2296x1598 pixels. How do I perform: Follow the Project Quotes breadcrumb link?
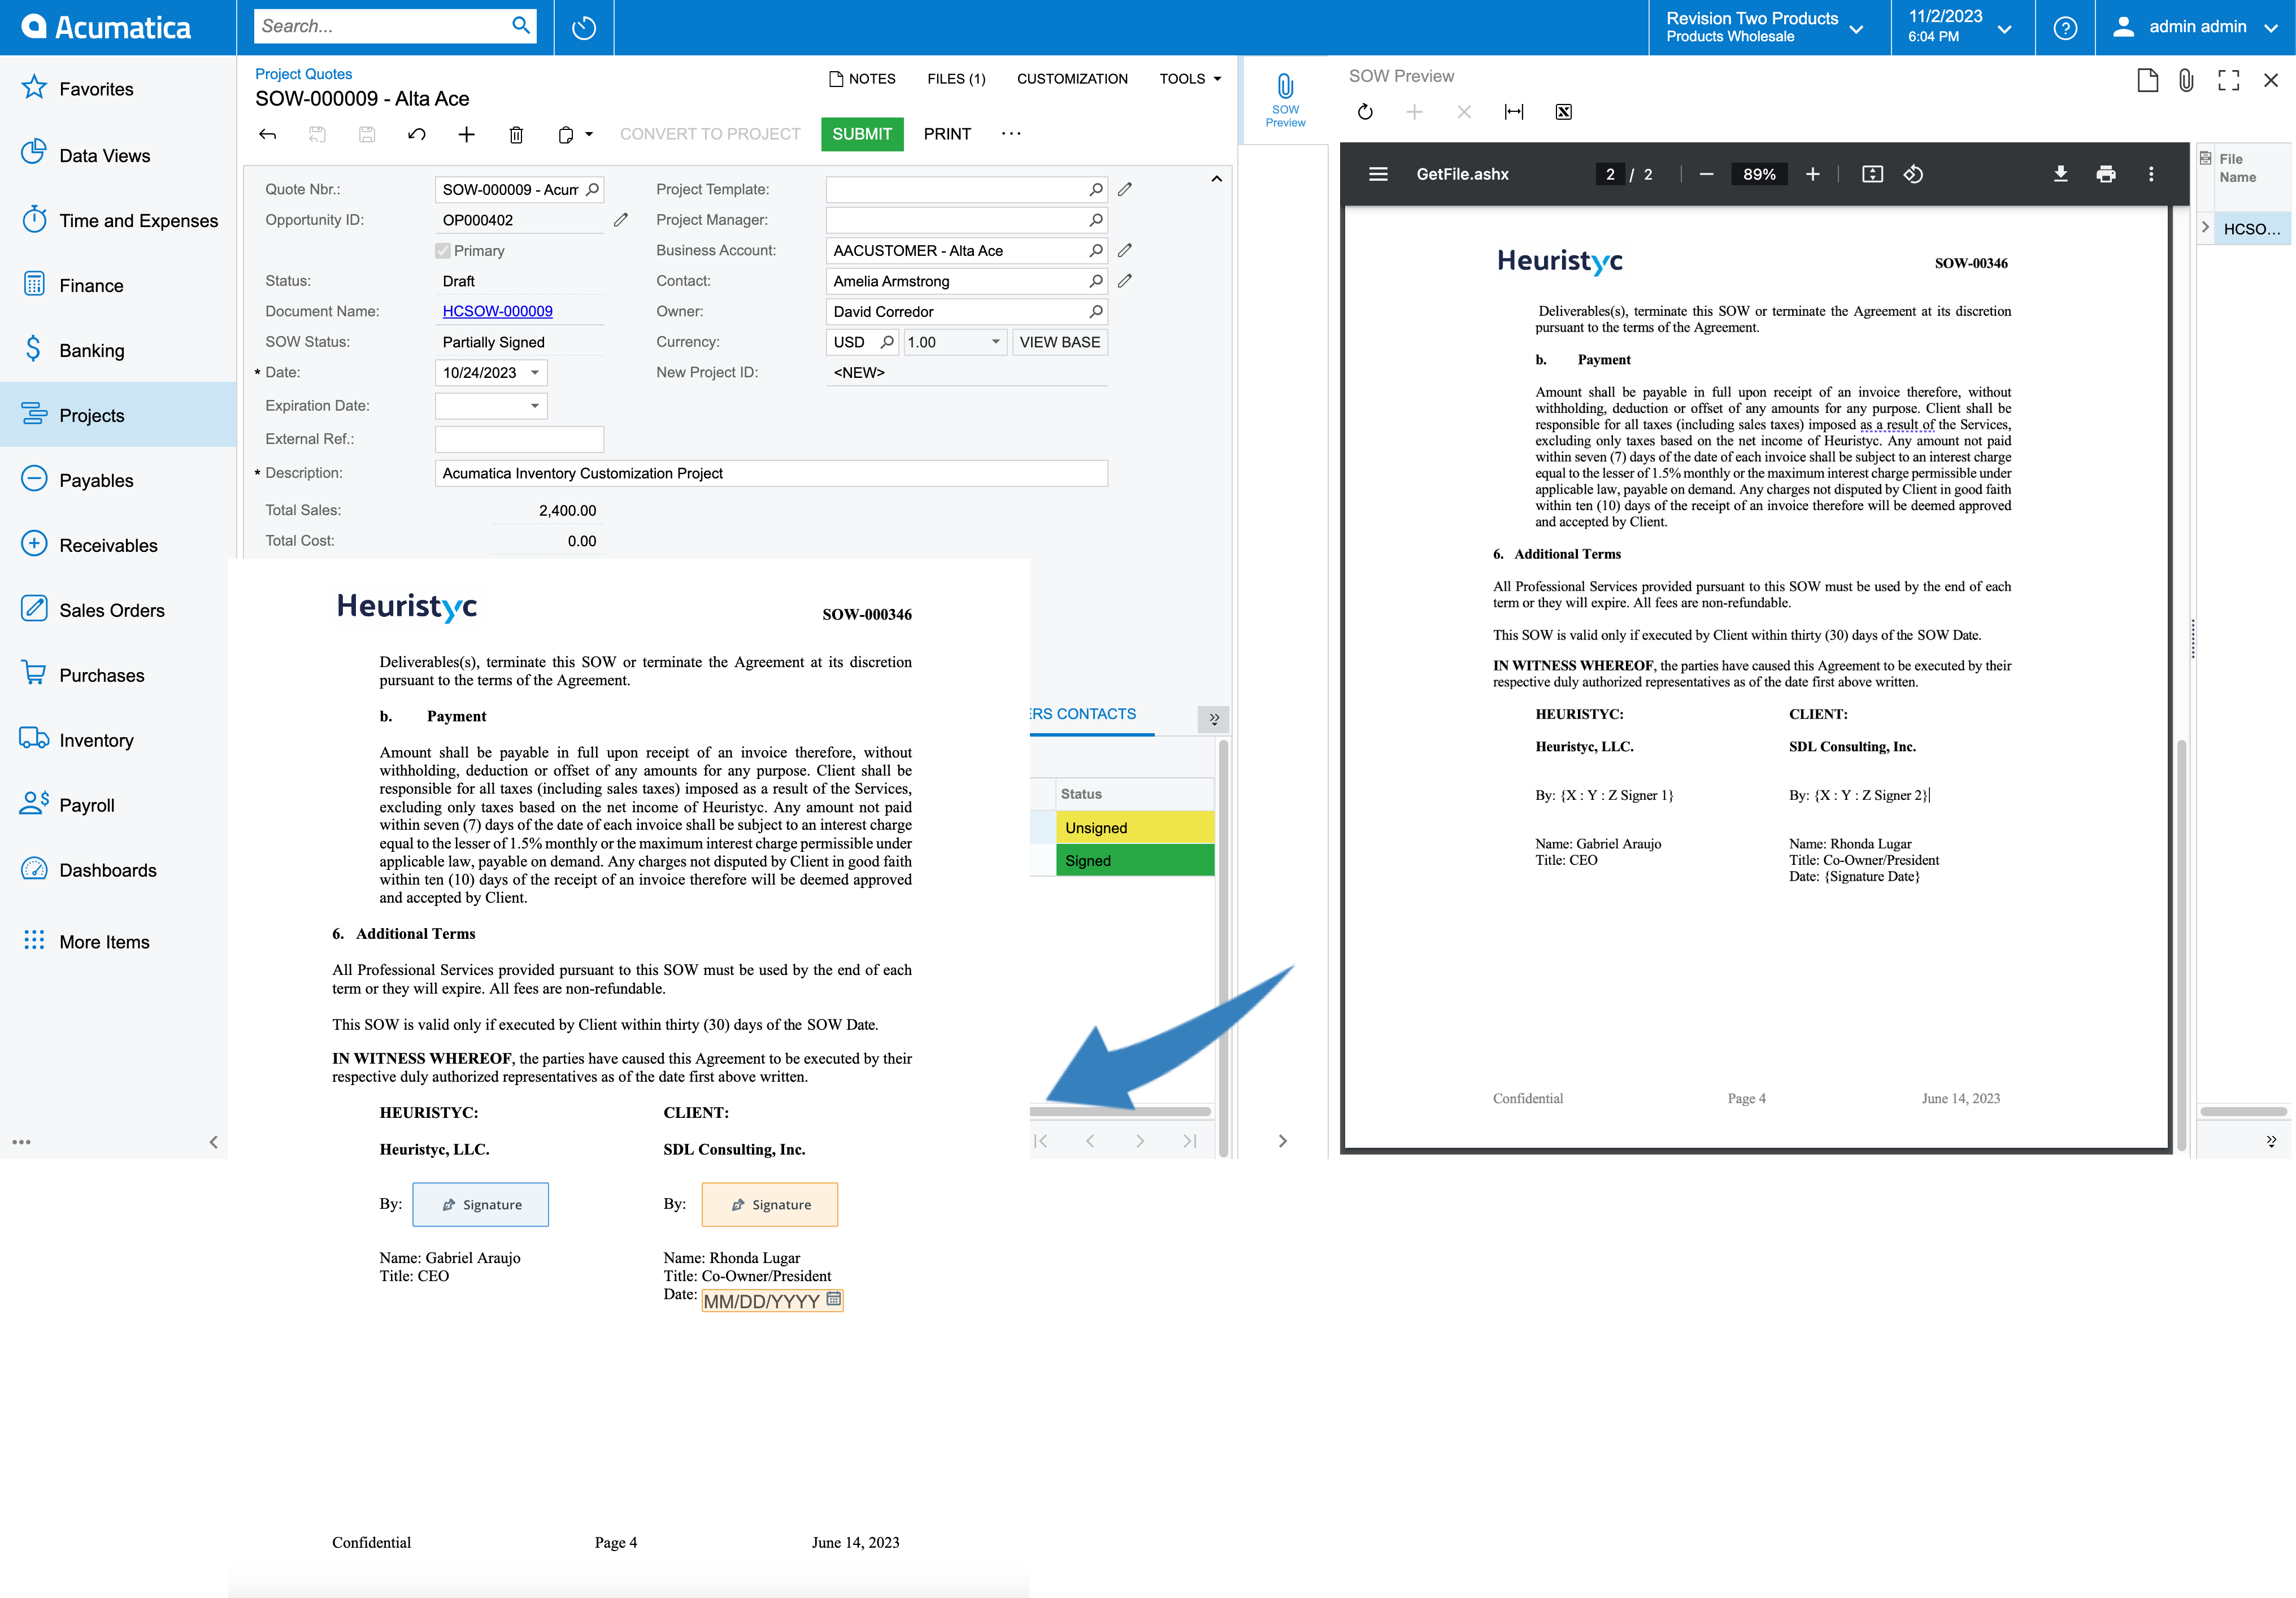(x=303, y=73)
